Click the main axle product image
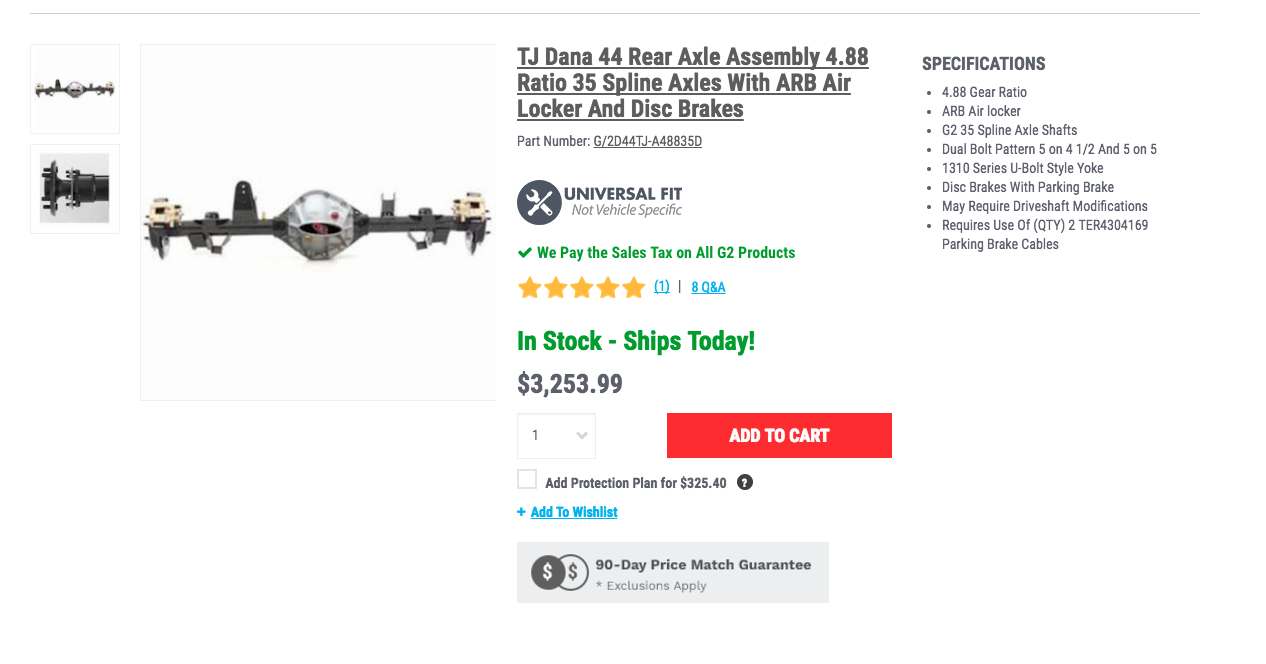The image size is (1266, 664). click(318, 222)
